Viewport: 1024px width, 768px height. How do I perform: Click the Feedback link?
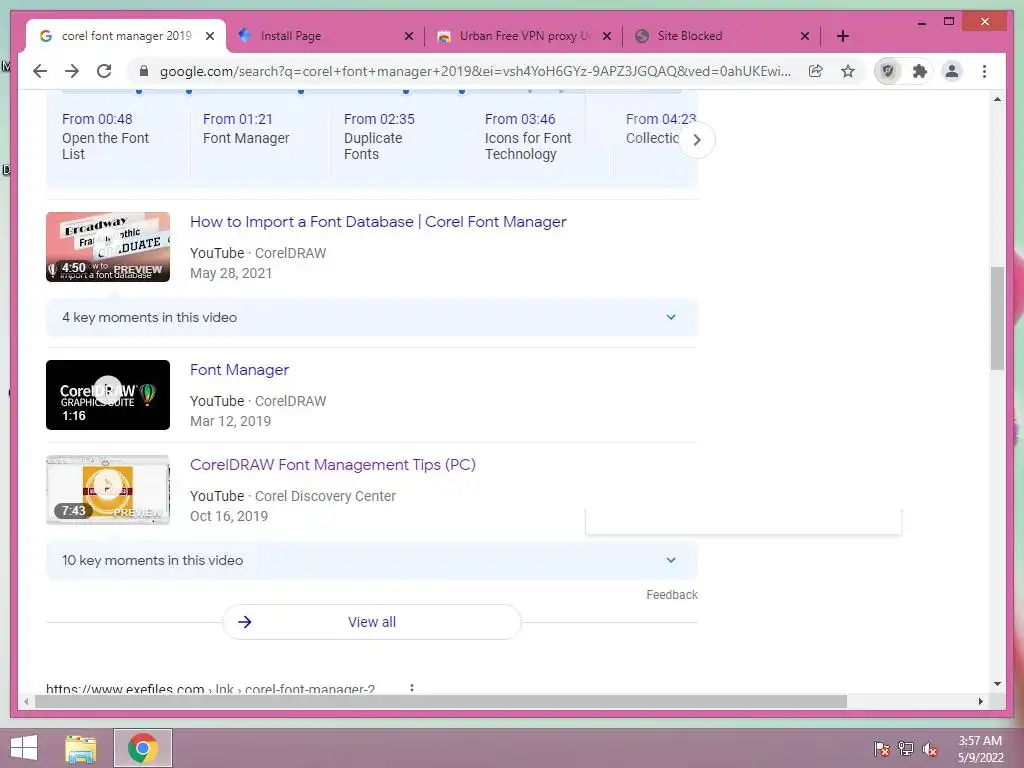(x=672, y=595)
